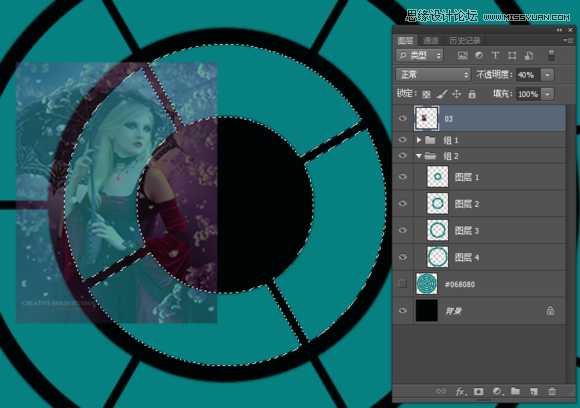Viewport: 580px width, 408px height.
Task: Expand the 组 1 group
Action: 418,140
